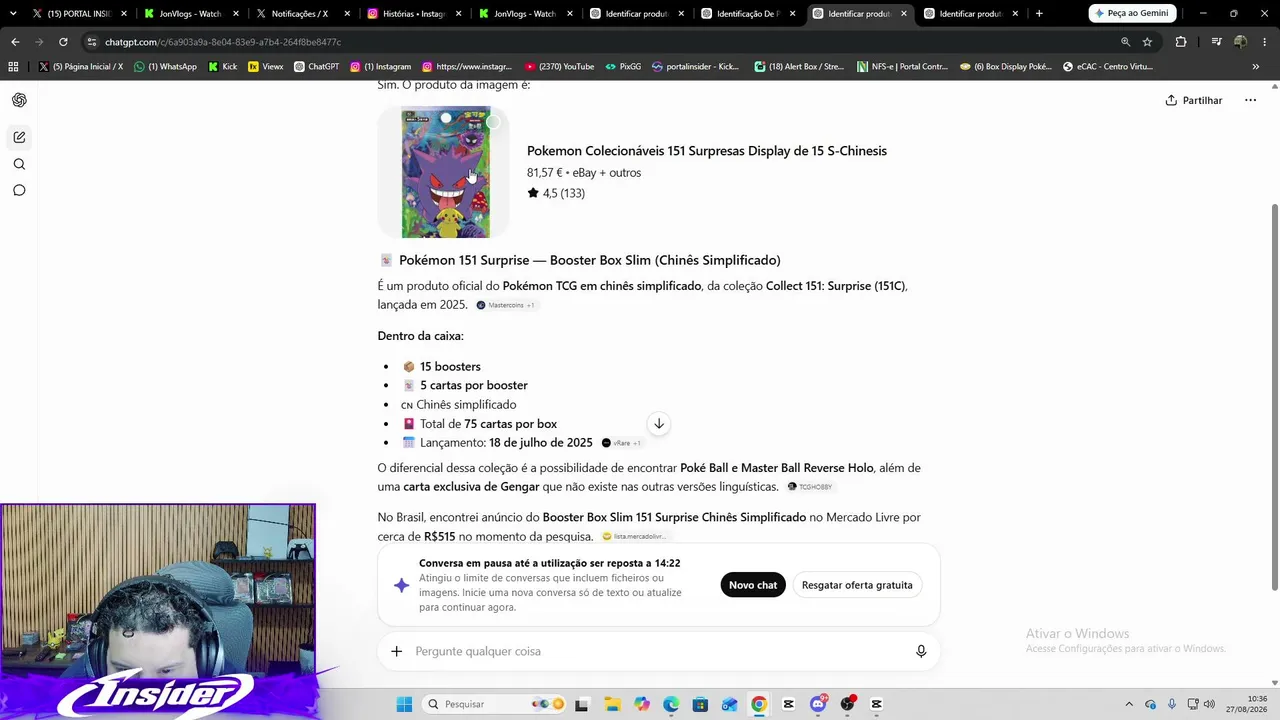The image size is (1280, 720).
Task: Add an attachment with the plus icon
Action: [x=397, y=651]
